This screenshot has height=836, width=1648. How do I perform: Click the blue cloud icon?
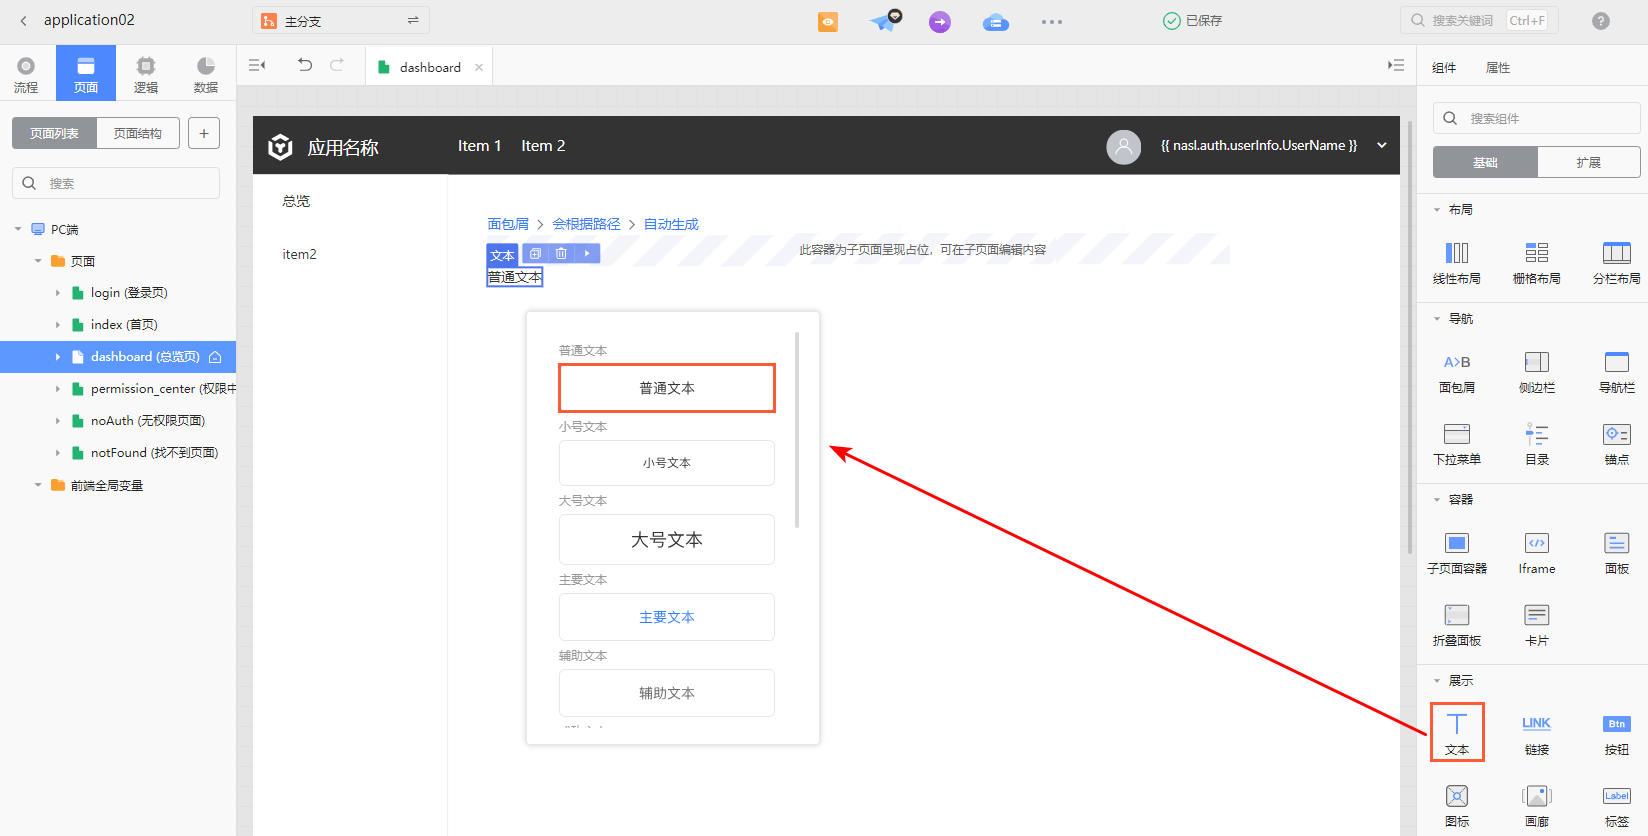[x=996, y=21]
